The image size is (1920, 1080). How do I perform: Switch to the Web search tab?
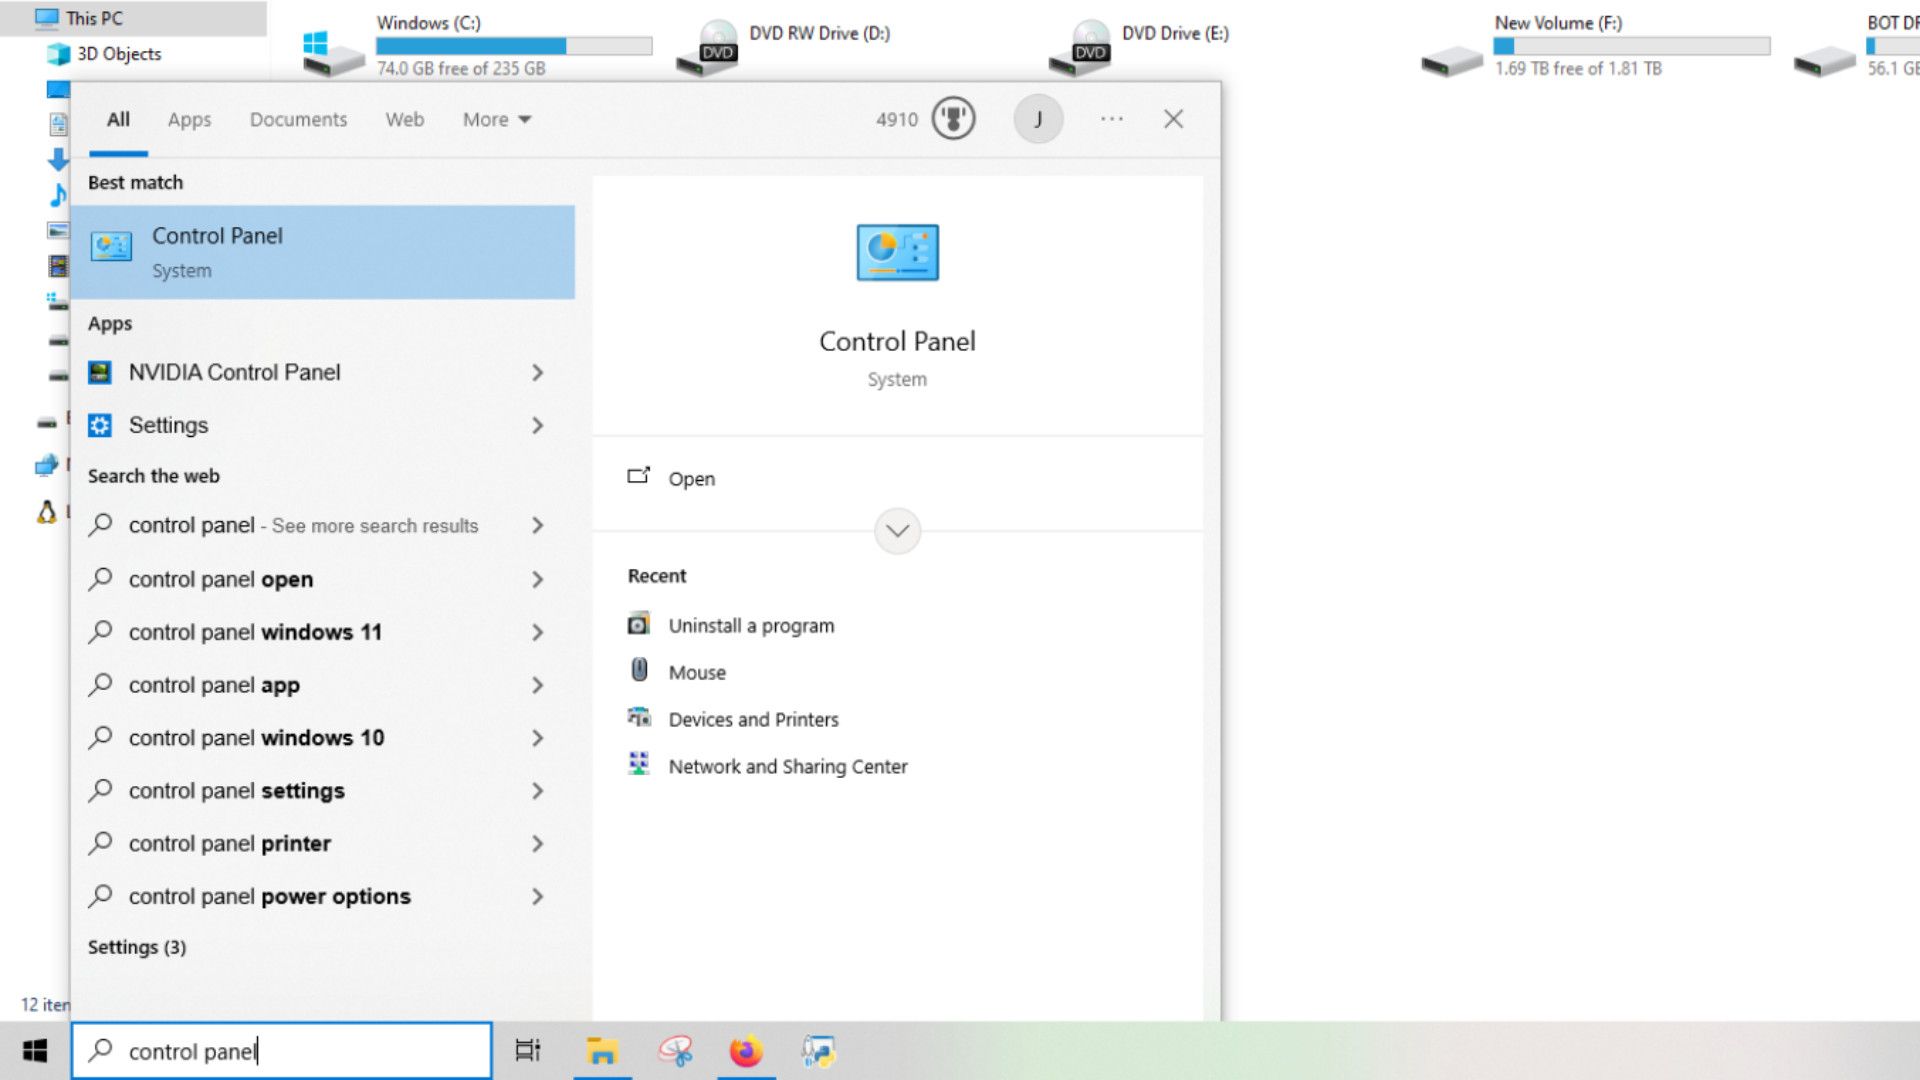point(405,119)
